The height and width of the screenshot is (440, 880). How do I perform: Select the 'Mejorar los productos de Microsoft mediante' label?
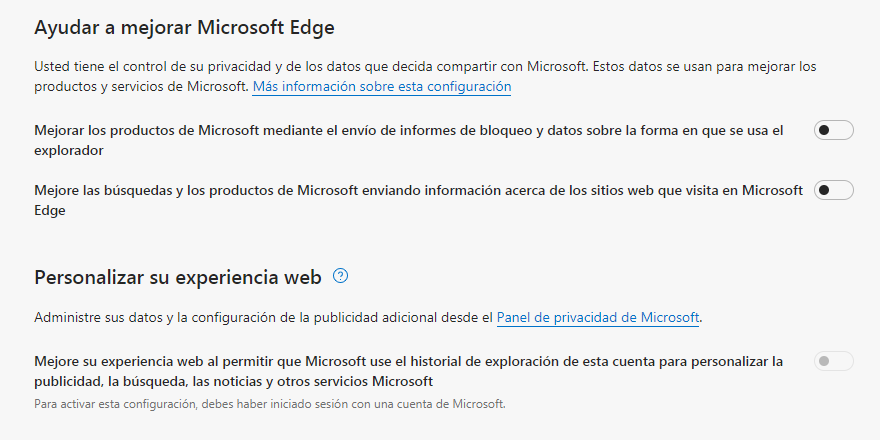coord(409,140)
